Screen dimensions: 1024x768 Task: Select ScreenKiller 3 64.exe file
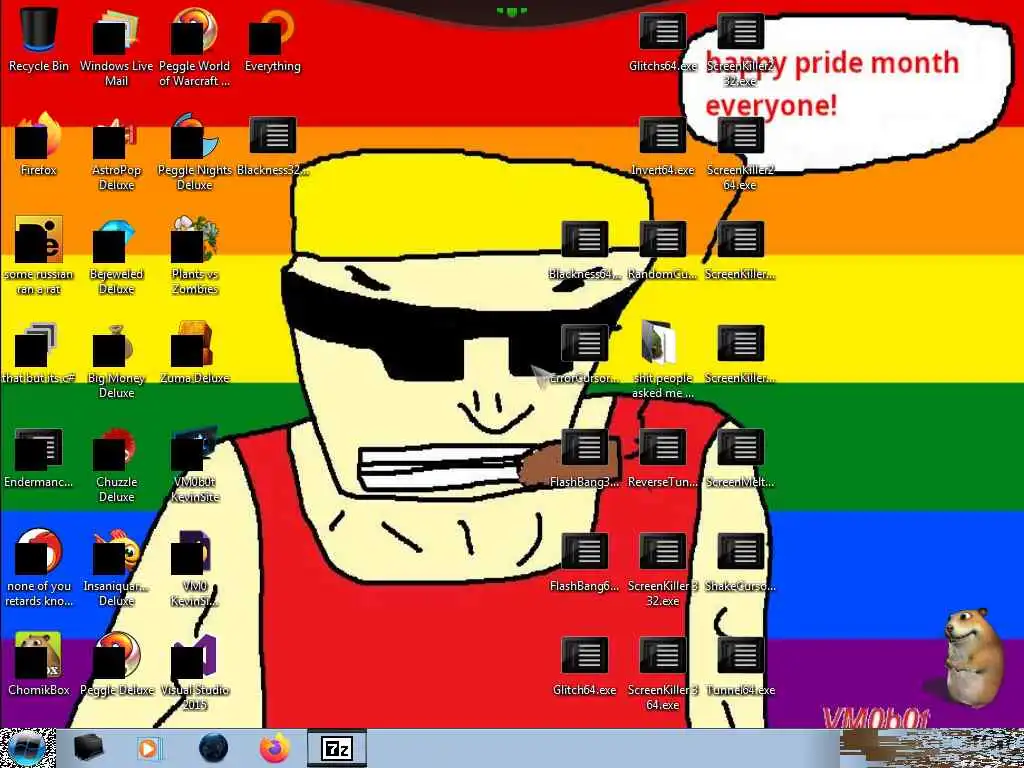click(663, 673)
